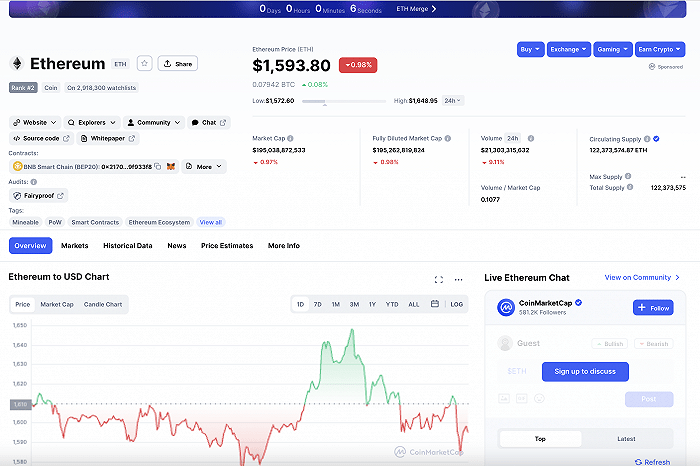This screenshot has width=700, height=466.
Task: Toggle LOG scale on the chart
Action: coord(456,304)
